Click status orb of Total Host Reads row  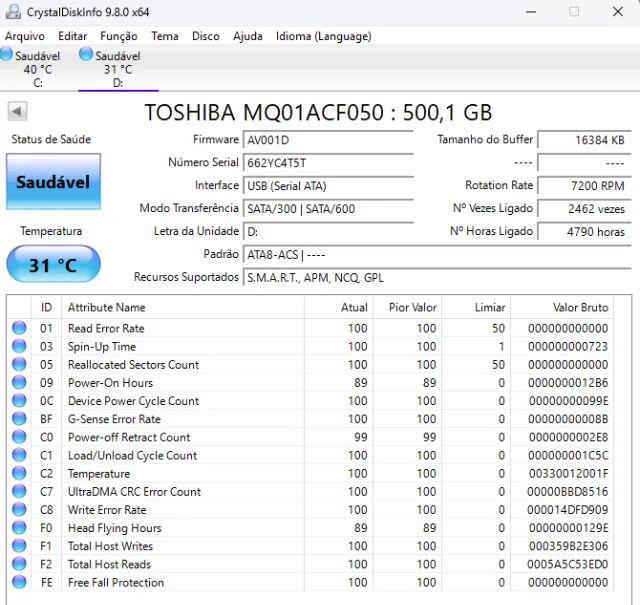[19, 564]
